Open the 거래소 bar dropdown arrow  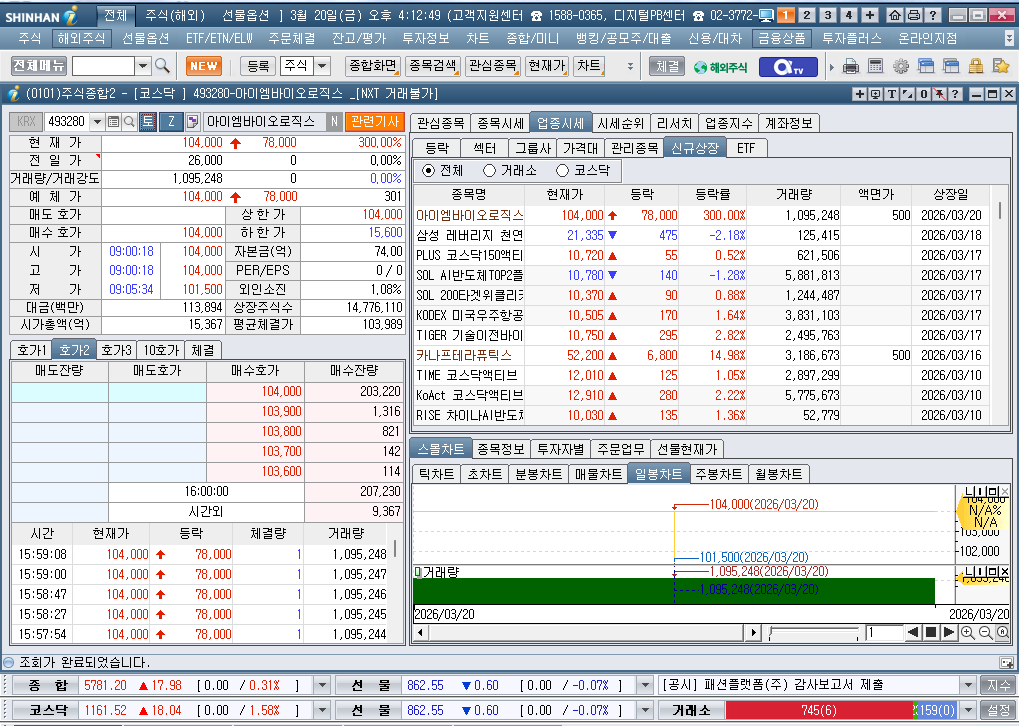coord(968,710)
